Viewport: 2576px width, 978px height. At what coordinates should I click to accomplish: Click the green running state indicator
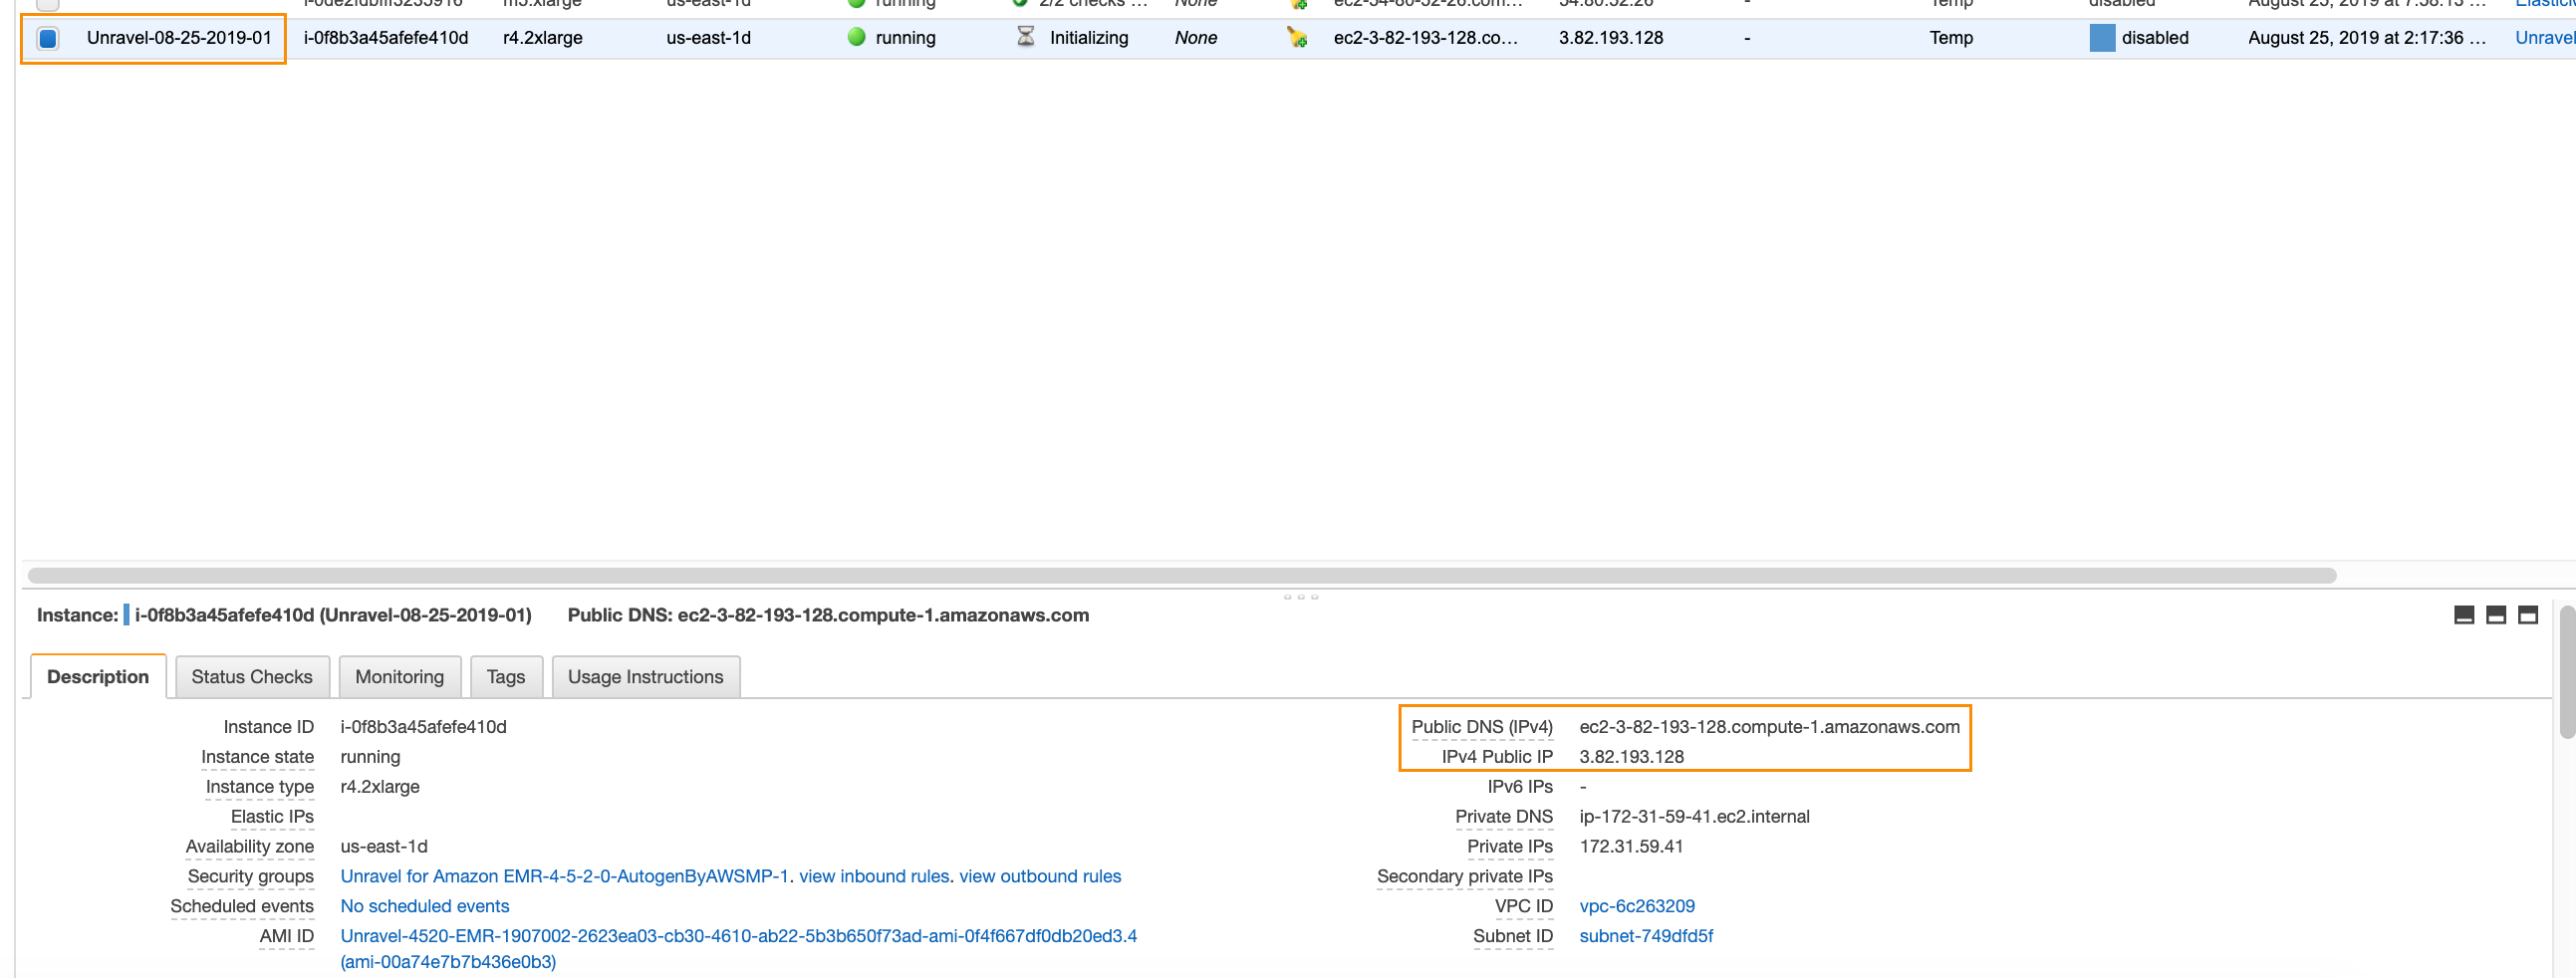[x=856, y=37]
